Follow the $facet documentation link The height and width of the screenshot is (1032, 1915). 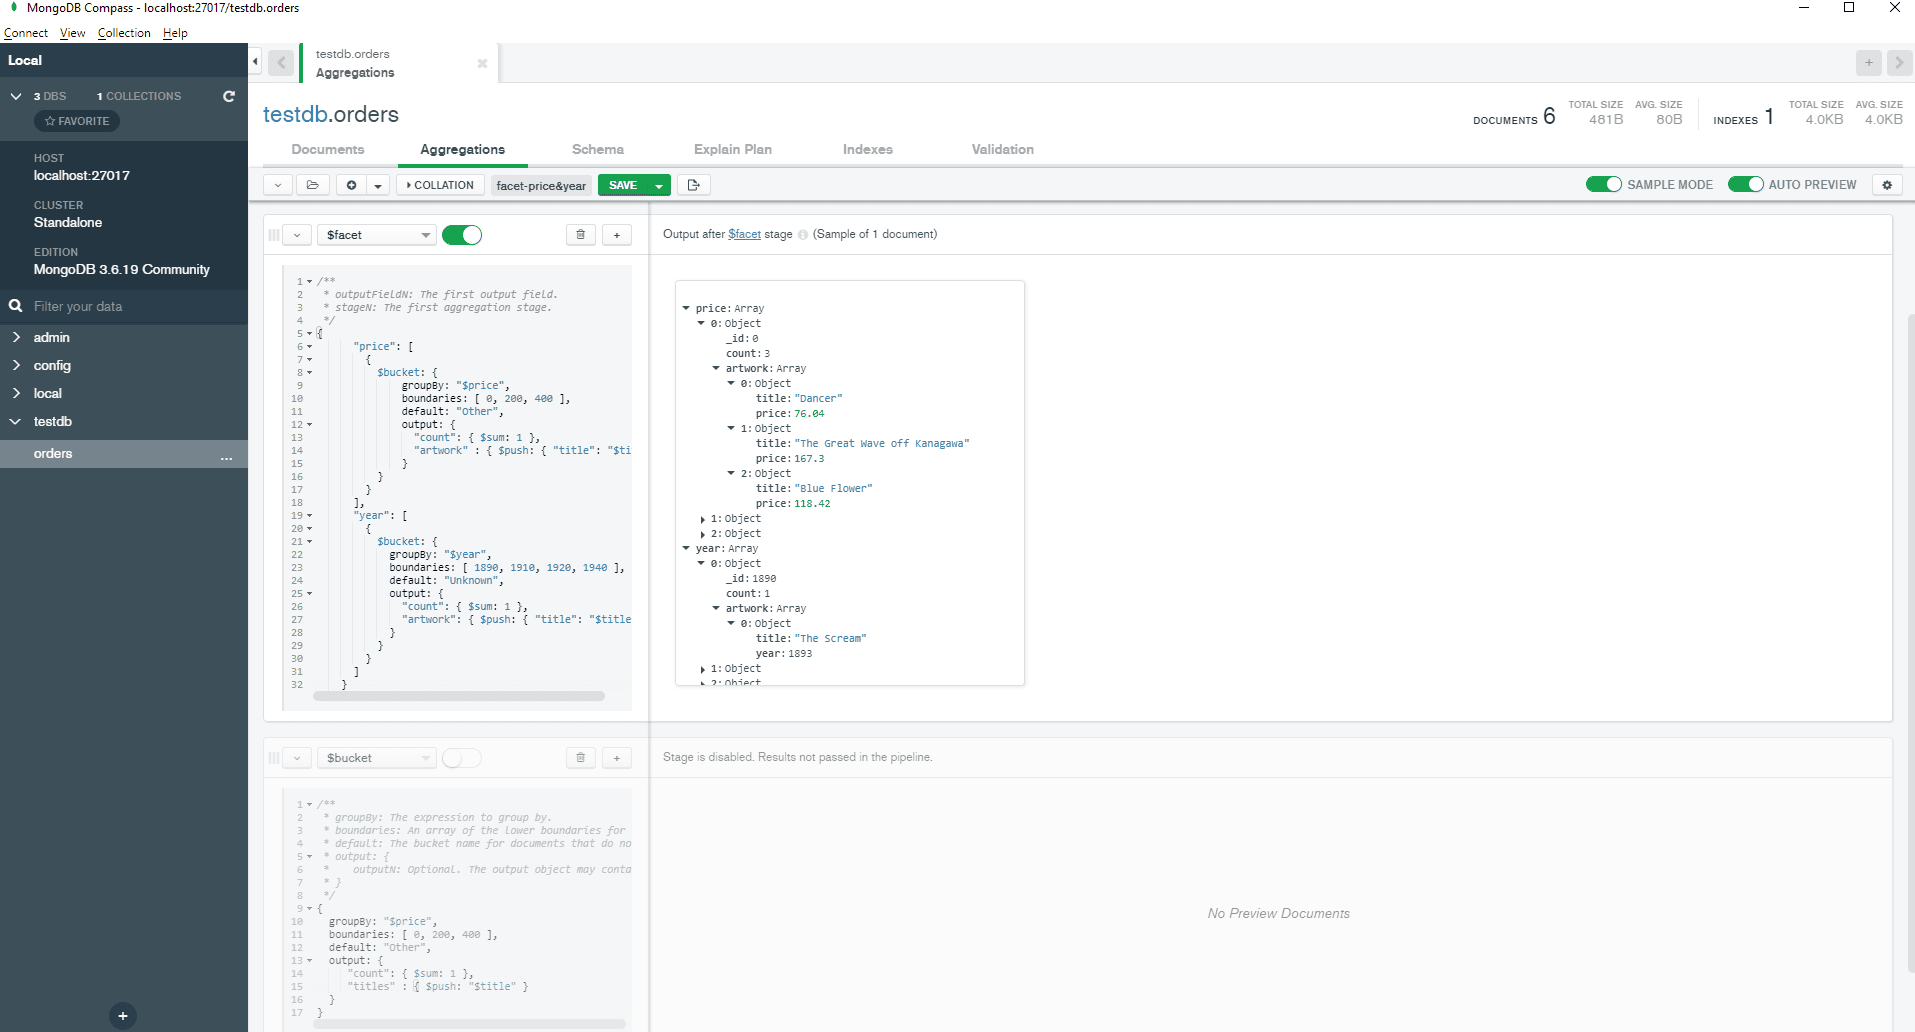[744, 234]
